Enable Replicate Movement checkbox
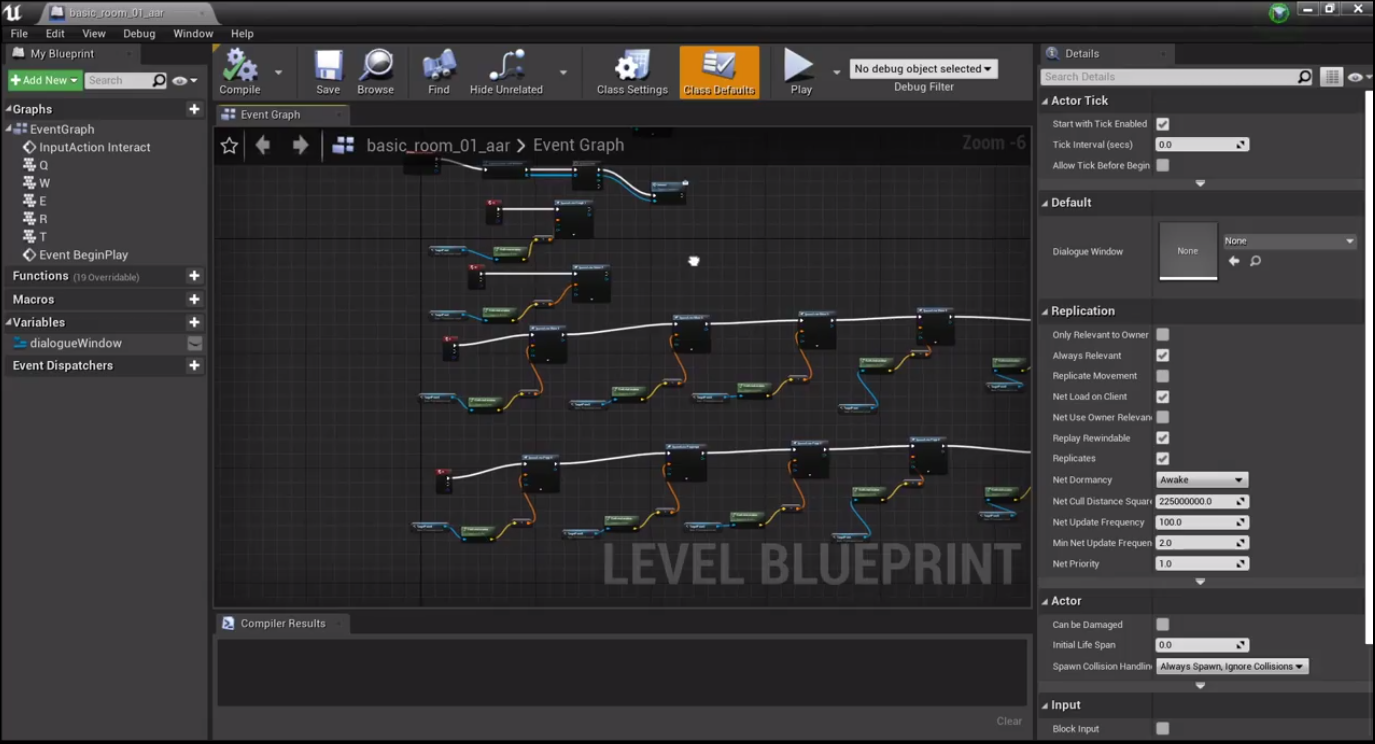 pos(1162,376)
